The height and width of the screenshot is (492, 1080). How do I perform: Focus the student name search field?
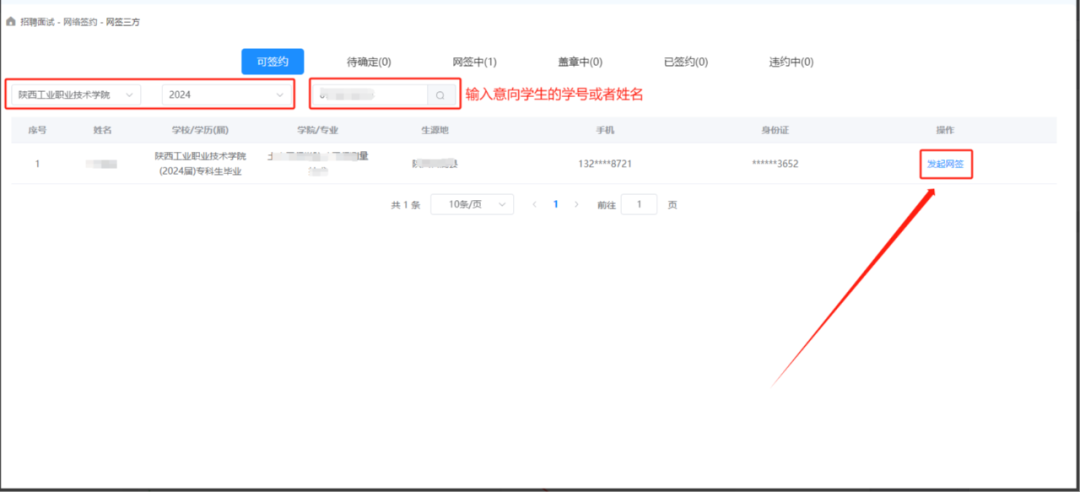[370, 95]
